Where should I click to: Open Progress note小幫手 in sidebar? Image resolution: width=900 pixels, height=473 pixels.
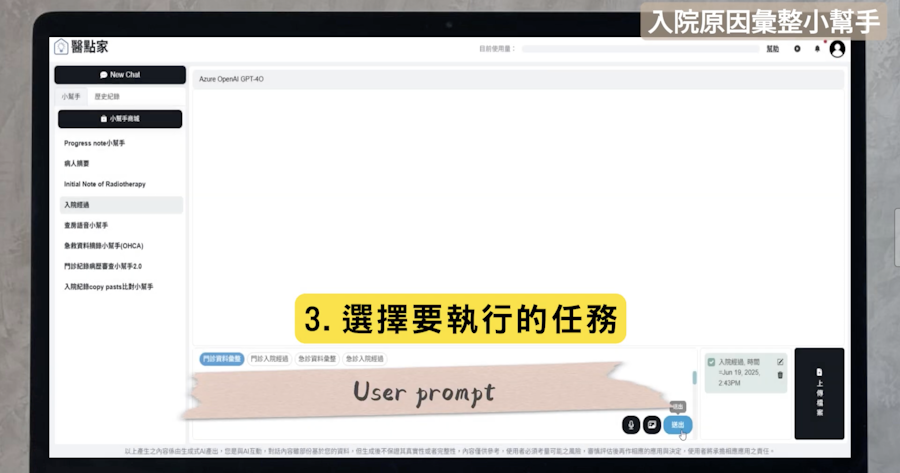point(95,143)
